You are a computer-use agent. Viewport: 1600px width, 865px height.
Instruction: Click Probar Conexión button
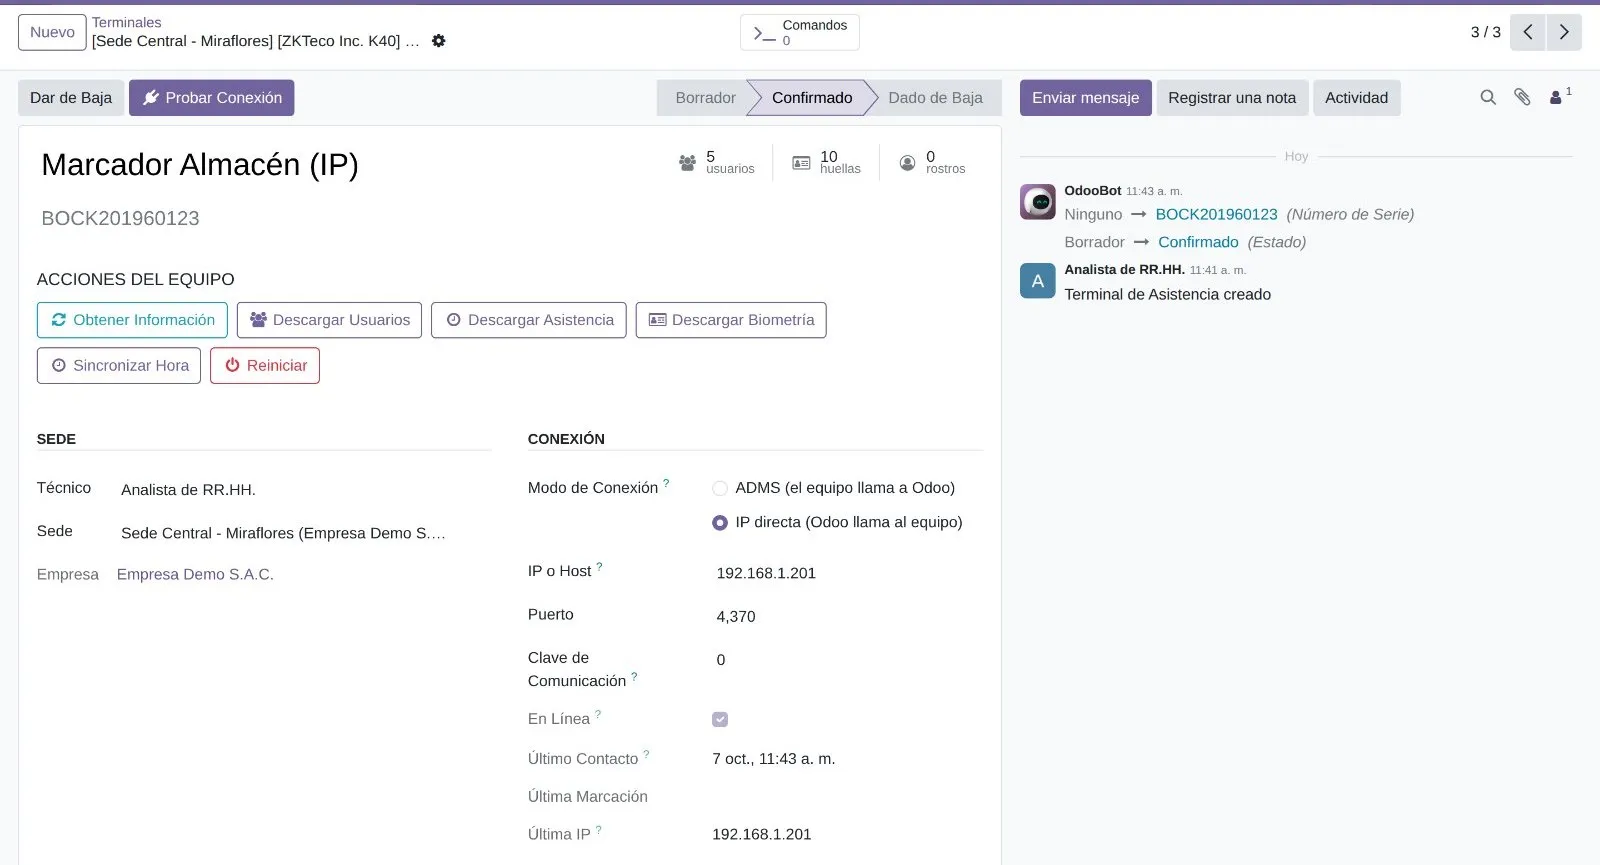click(212, 98)
